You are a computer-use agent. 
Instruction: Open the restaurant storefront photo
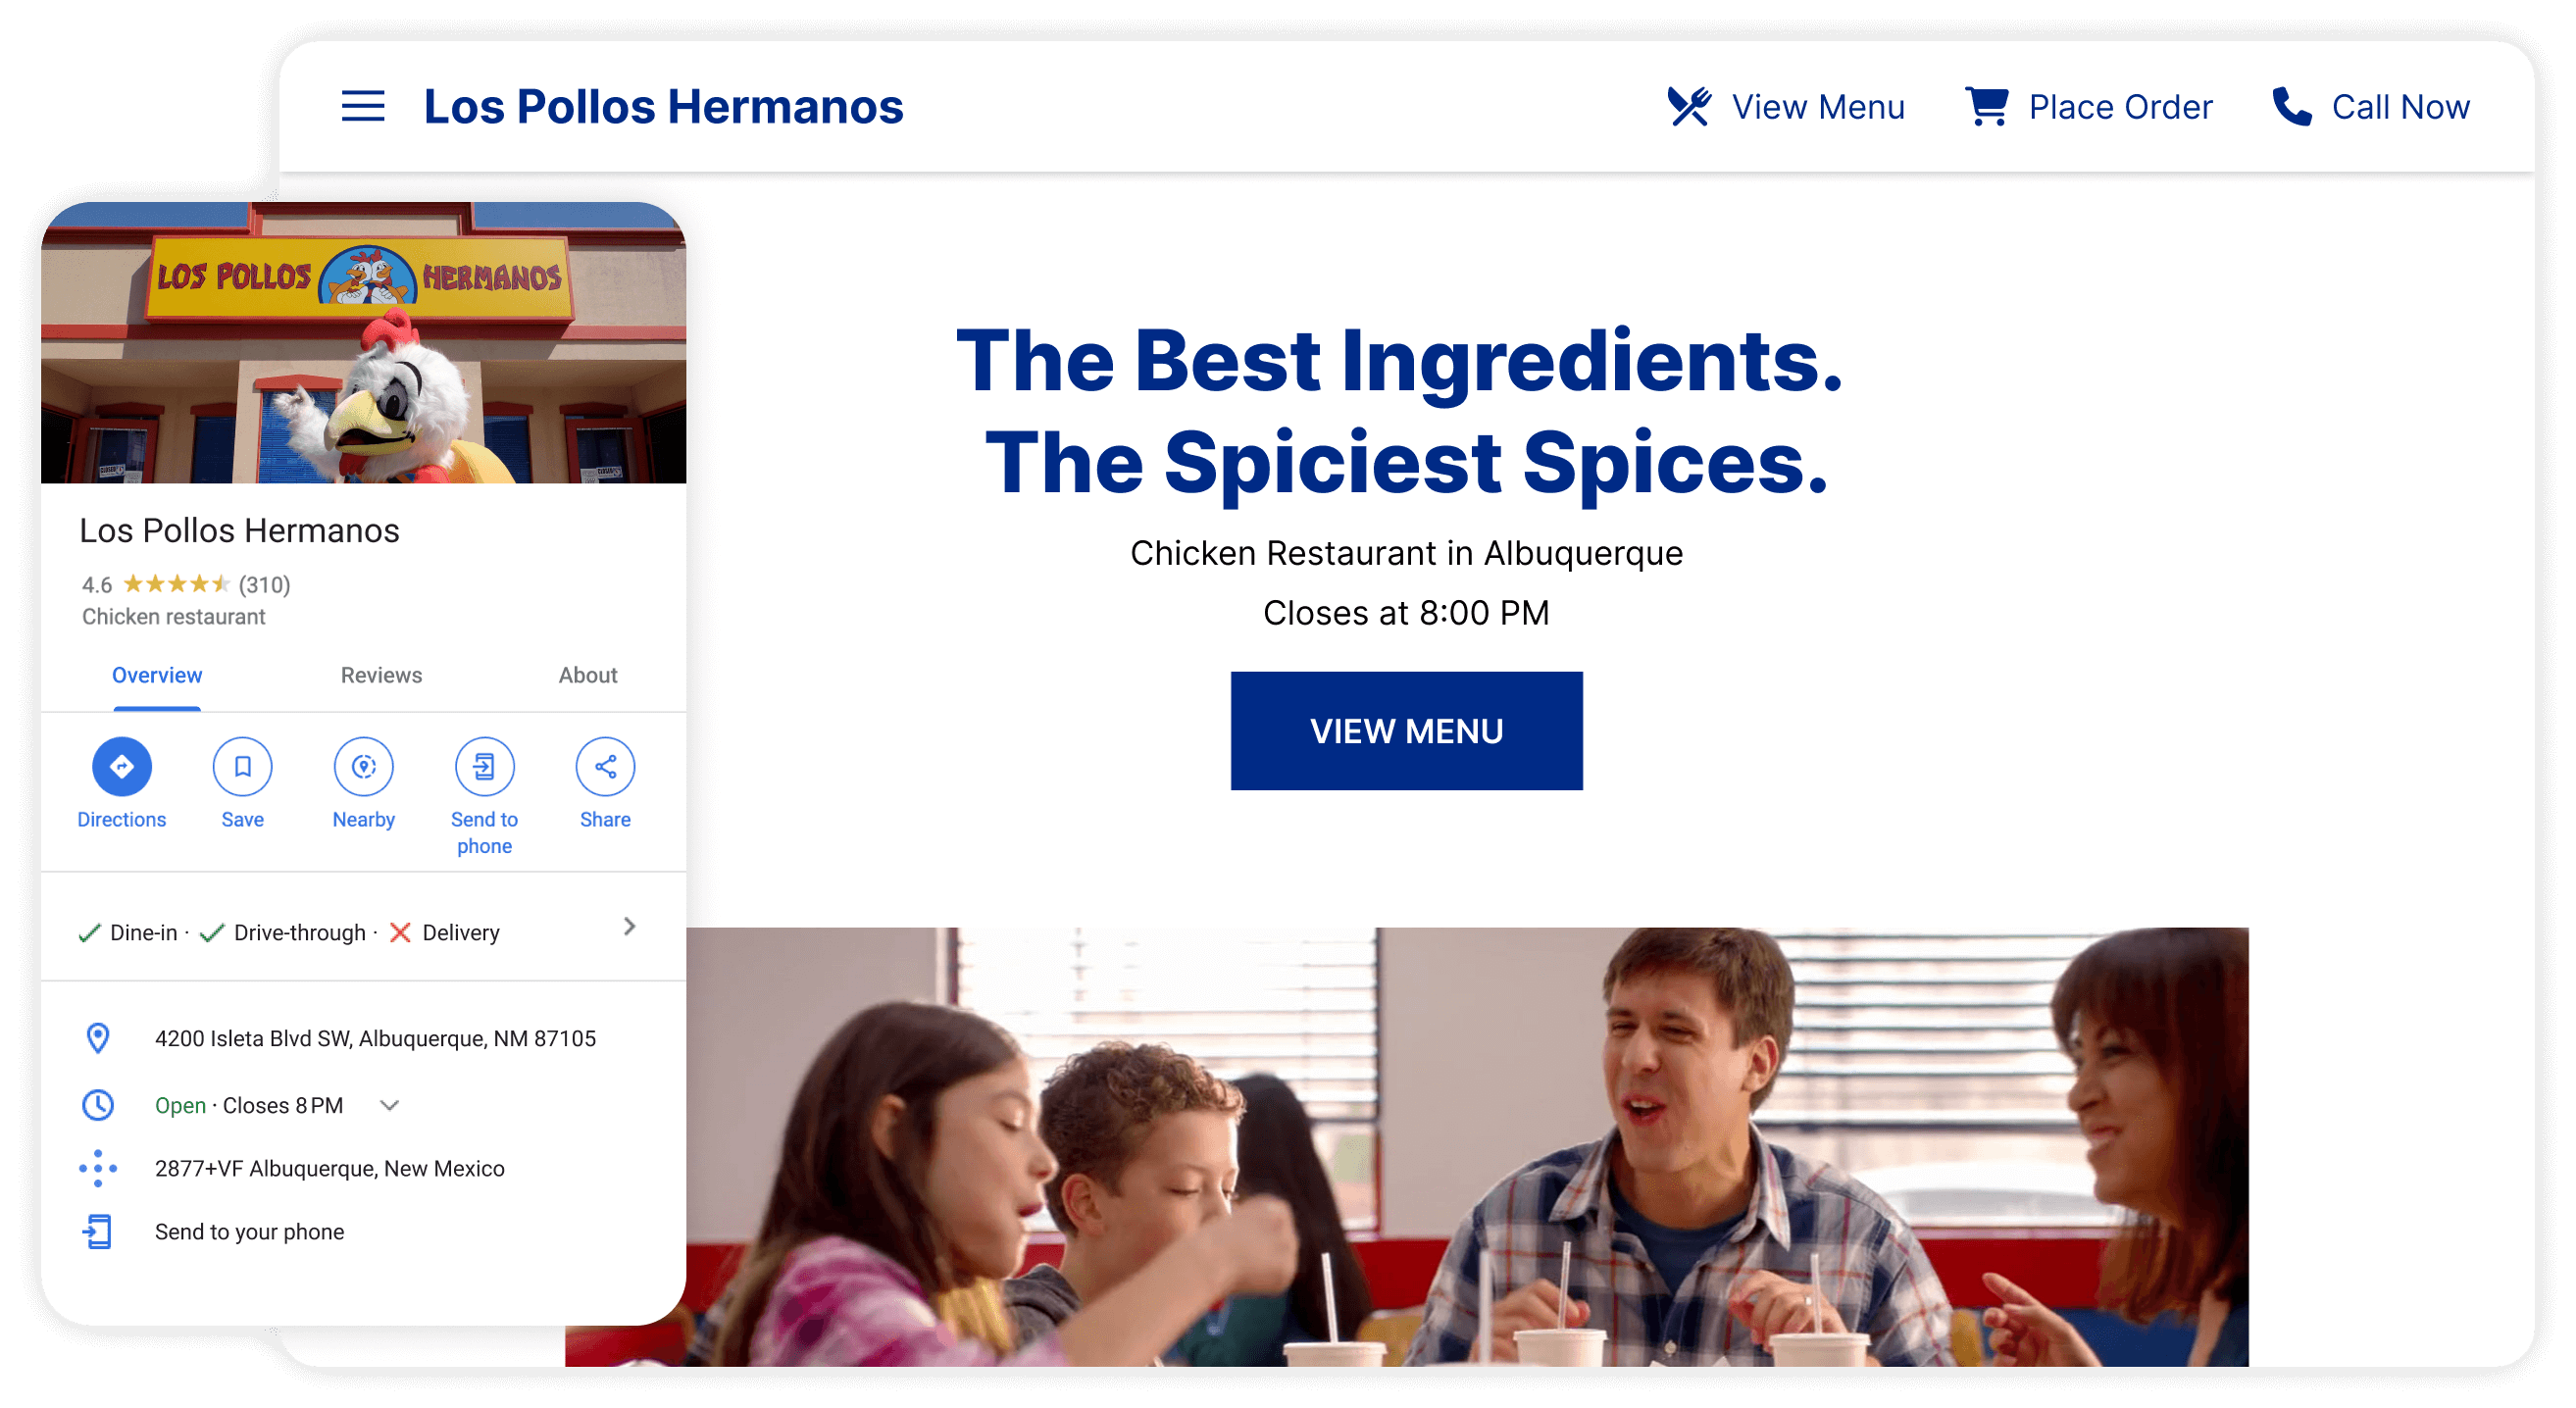pyautogui.click(x=364, y=343)
